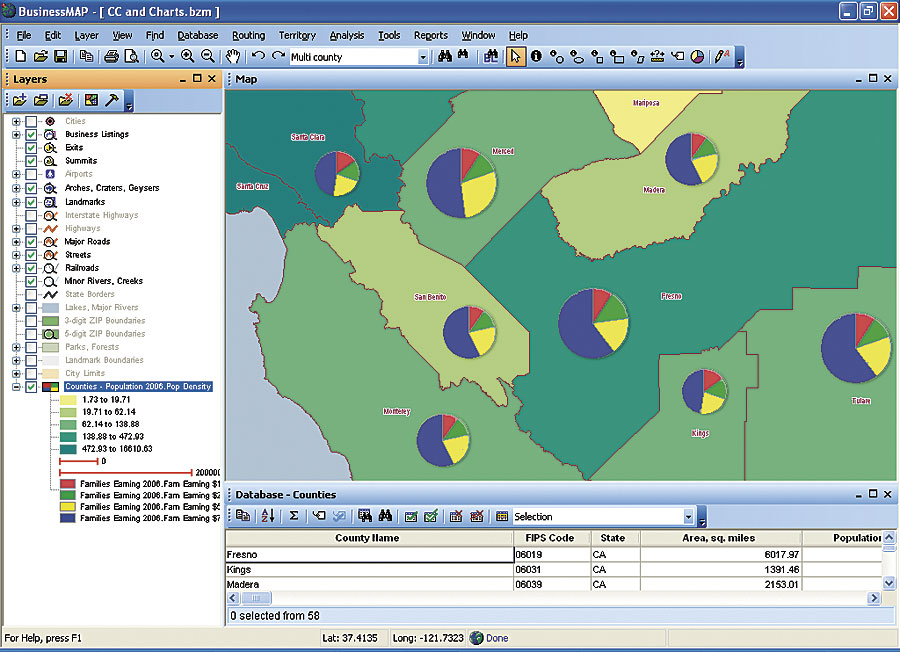Enable the Cities layer checkbox

point(32,121)
